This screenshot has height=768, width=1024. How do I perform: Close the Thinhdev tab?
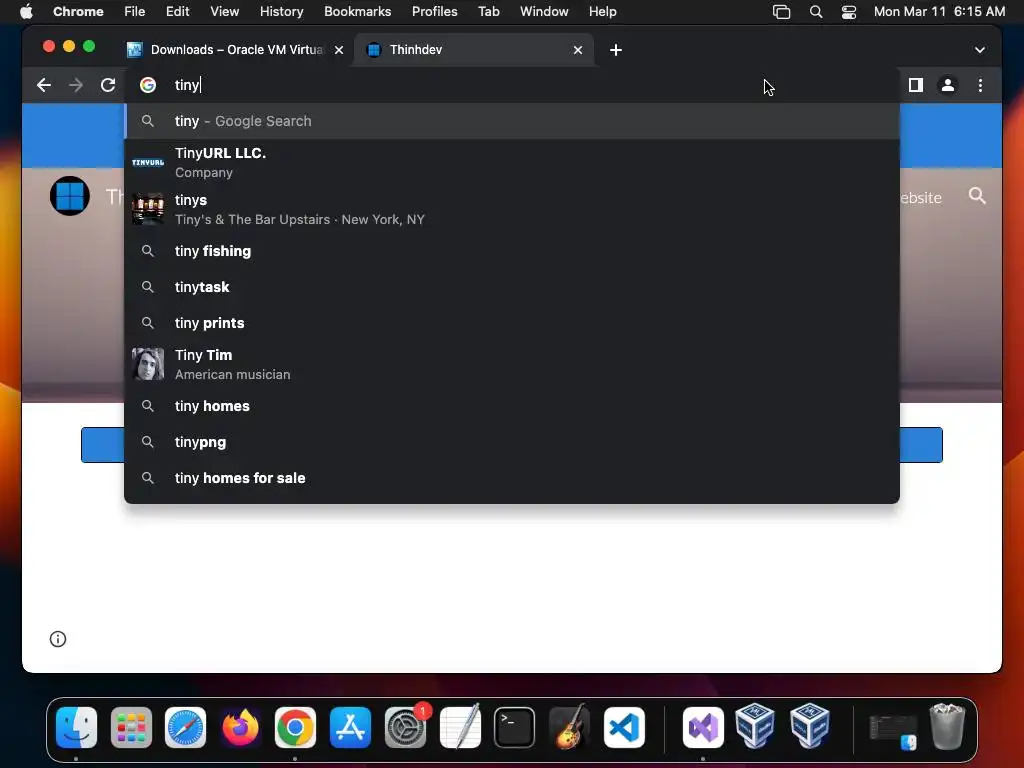point(578,50)
